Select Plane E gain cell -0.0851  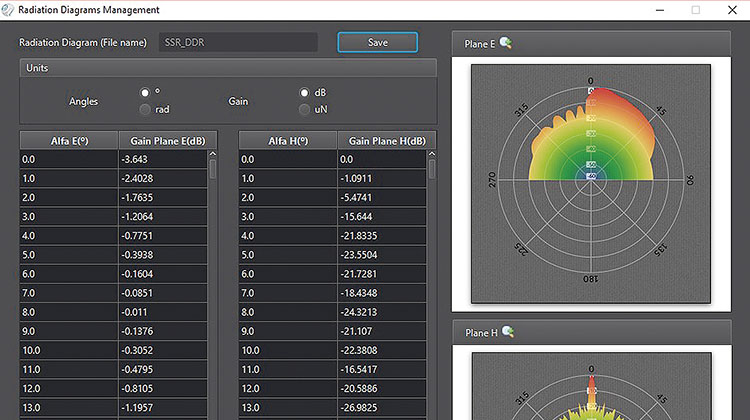tap(163, 293)
